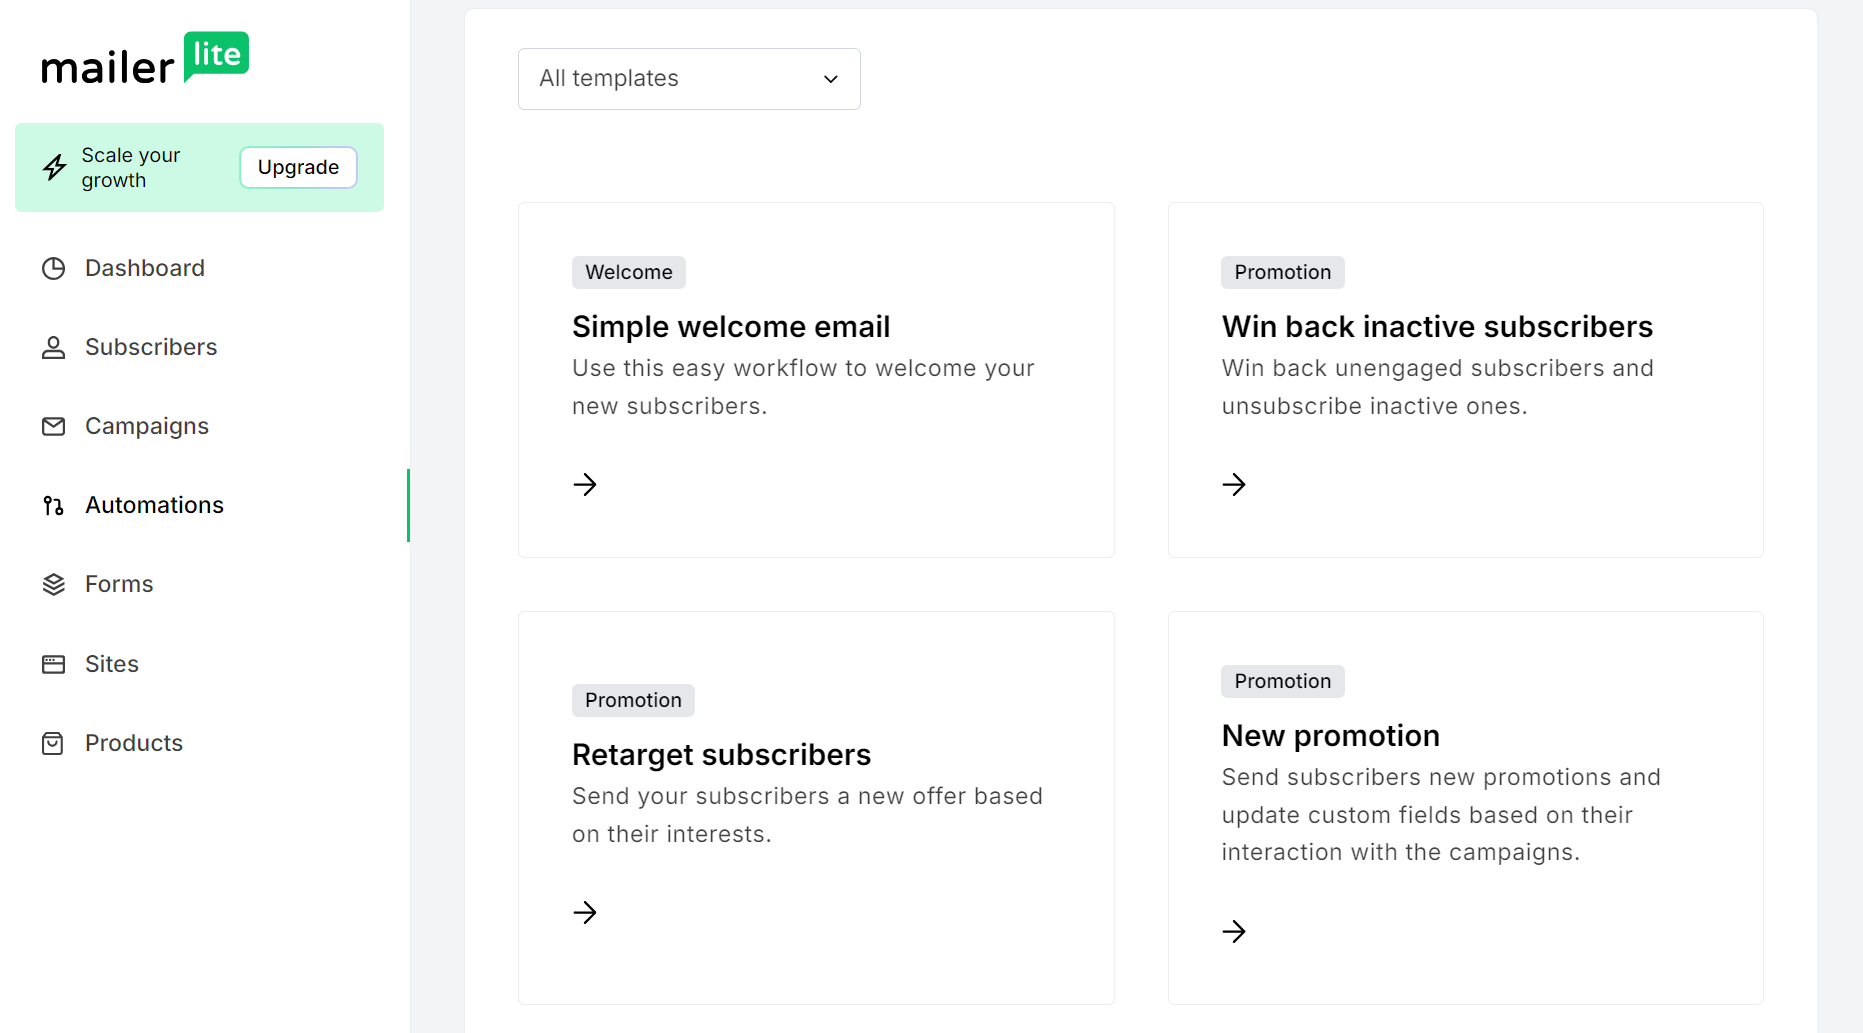Select the Dashboard clock icon
This screenshot has height=1033, width=1863.
tap(53, 268)
